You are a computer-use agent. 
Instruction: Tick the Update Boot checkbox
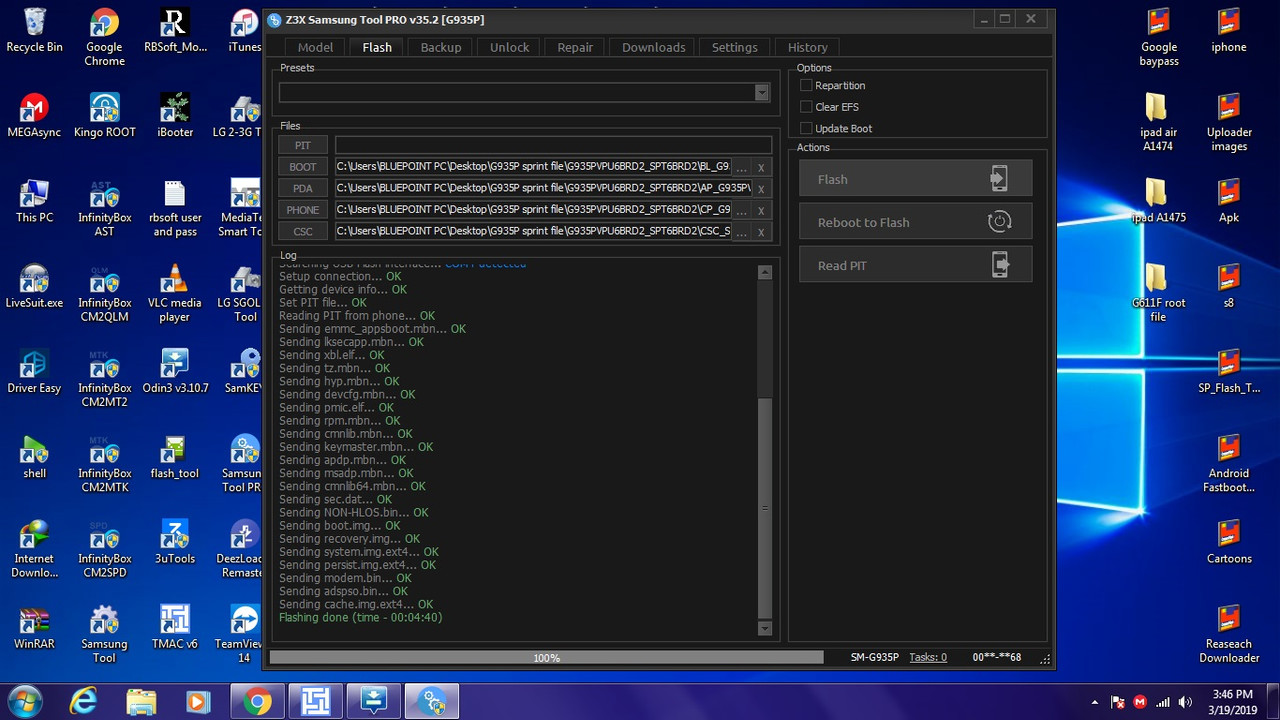click(x=806, y=128)
